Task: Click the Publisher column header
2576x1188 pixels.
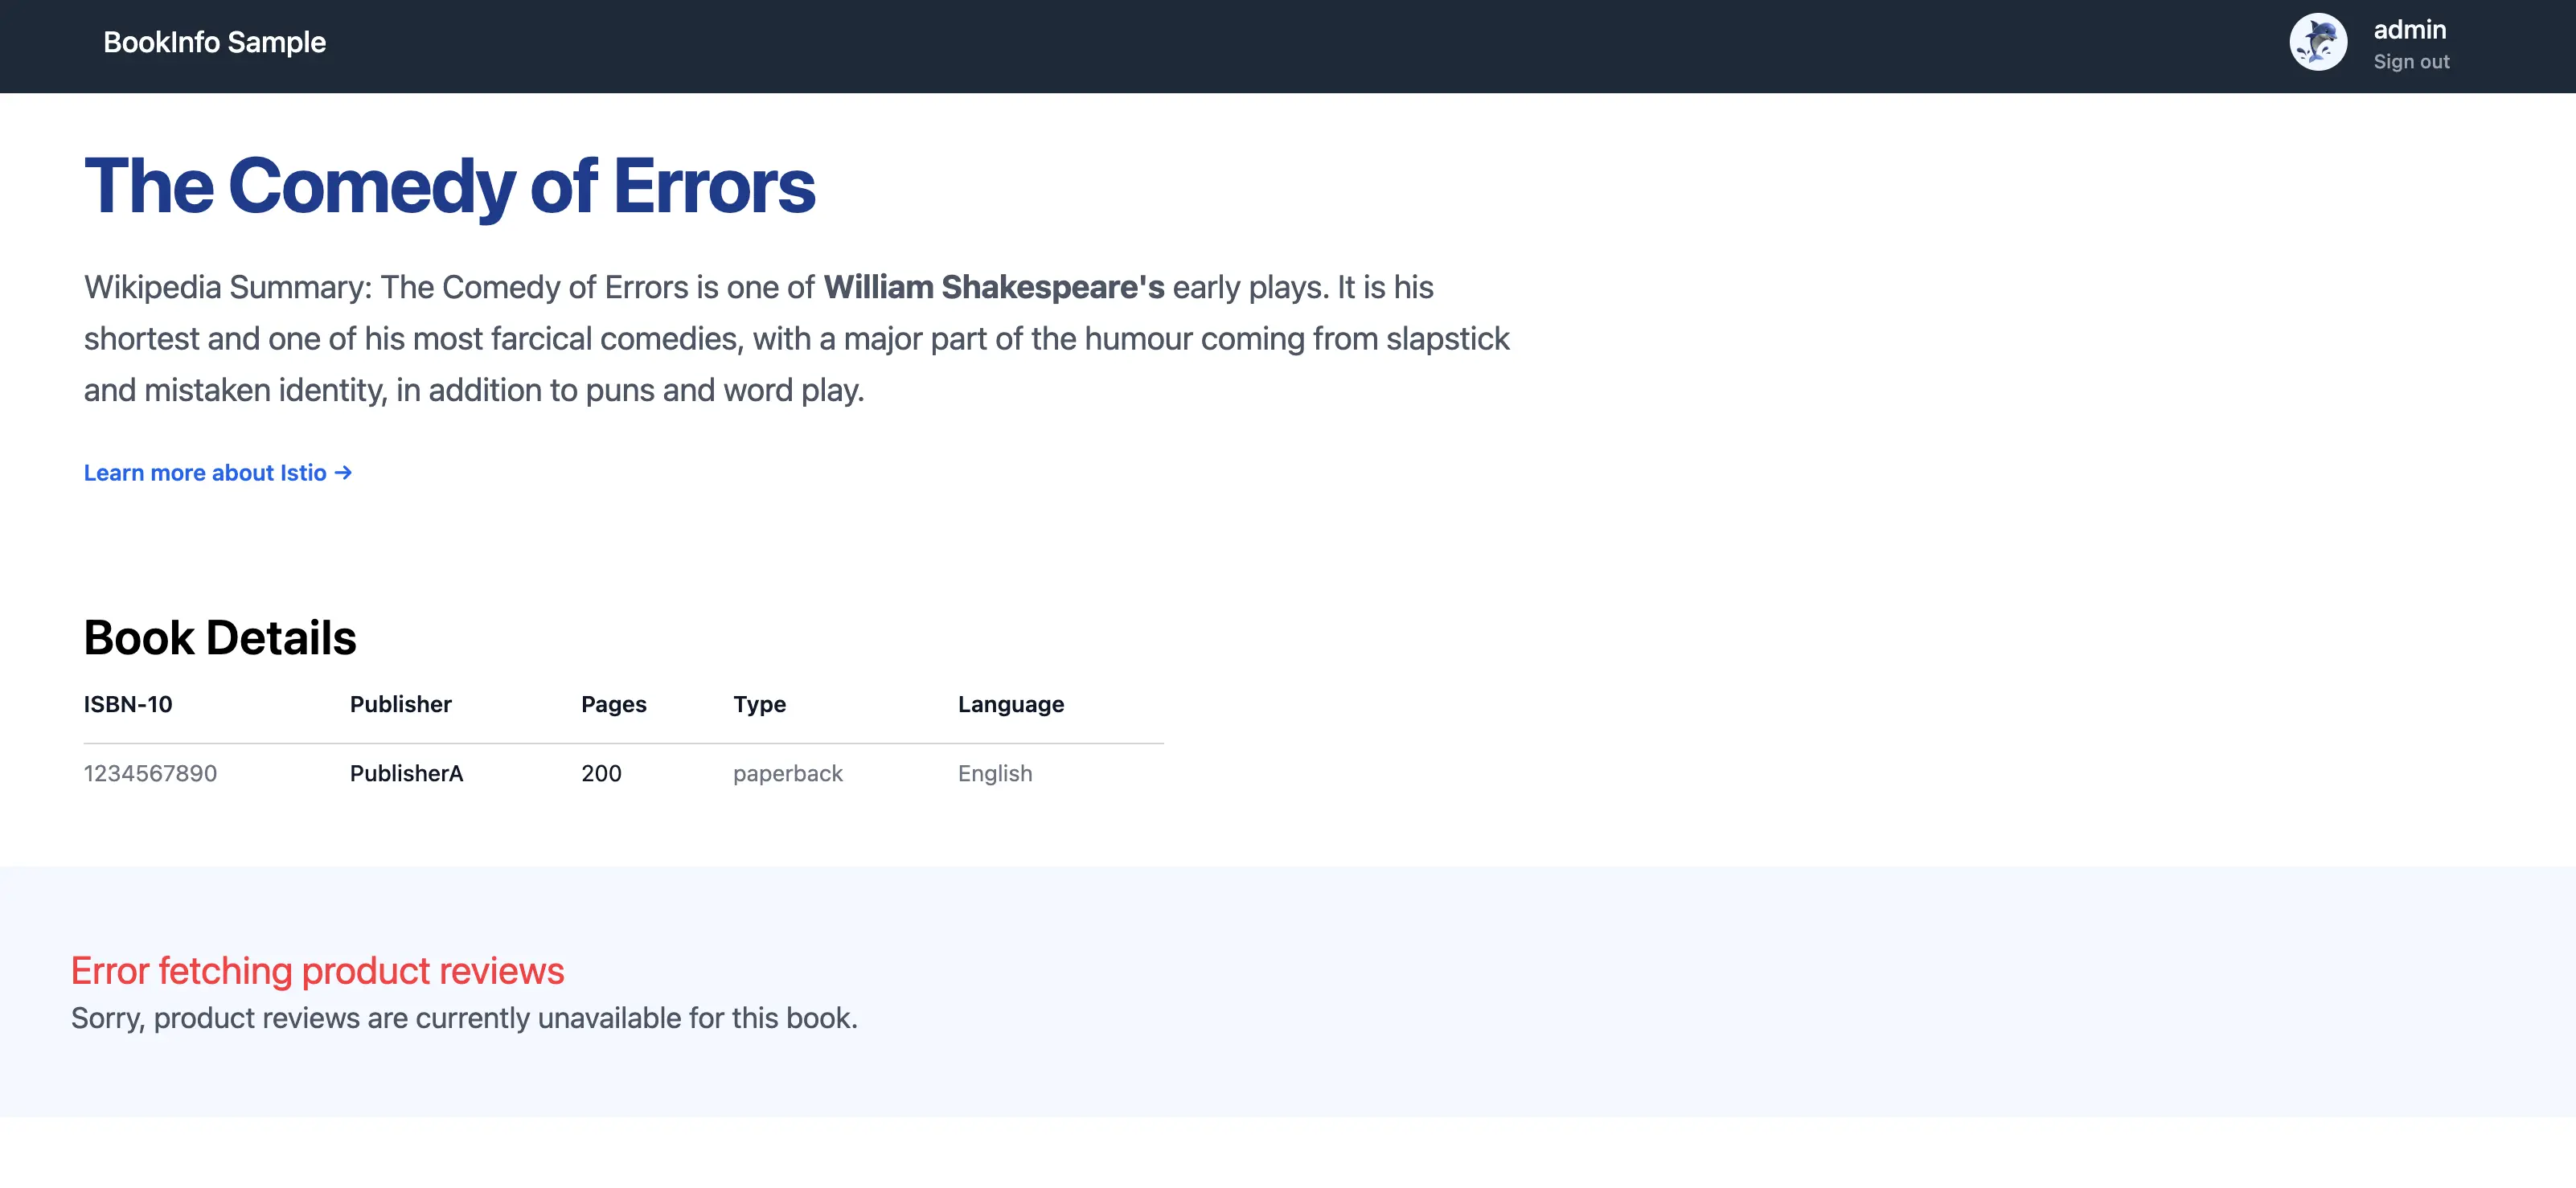Action: (x=400, y=704)
